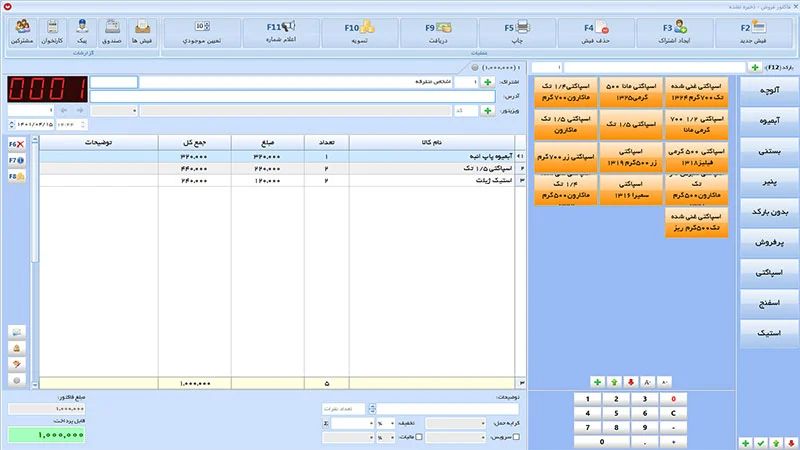This screenshot has width=800, height=450.
Task: Click the address (آدرس) input field
Action: point(292,96)
